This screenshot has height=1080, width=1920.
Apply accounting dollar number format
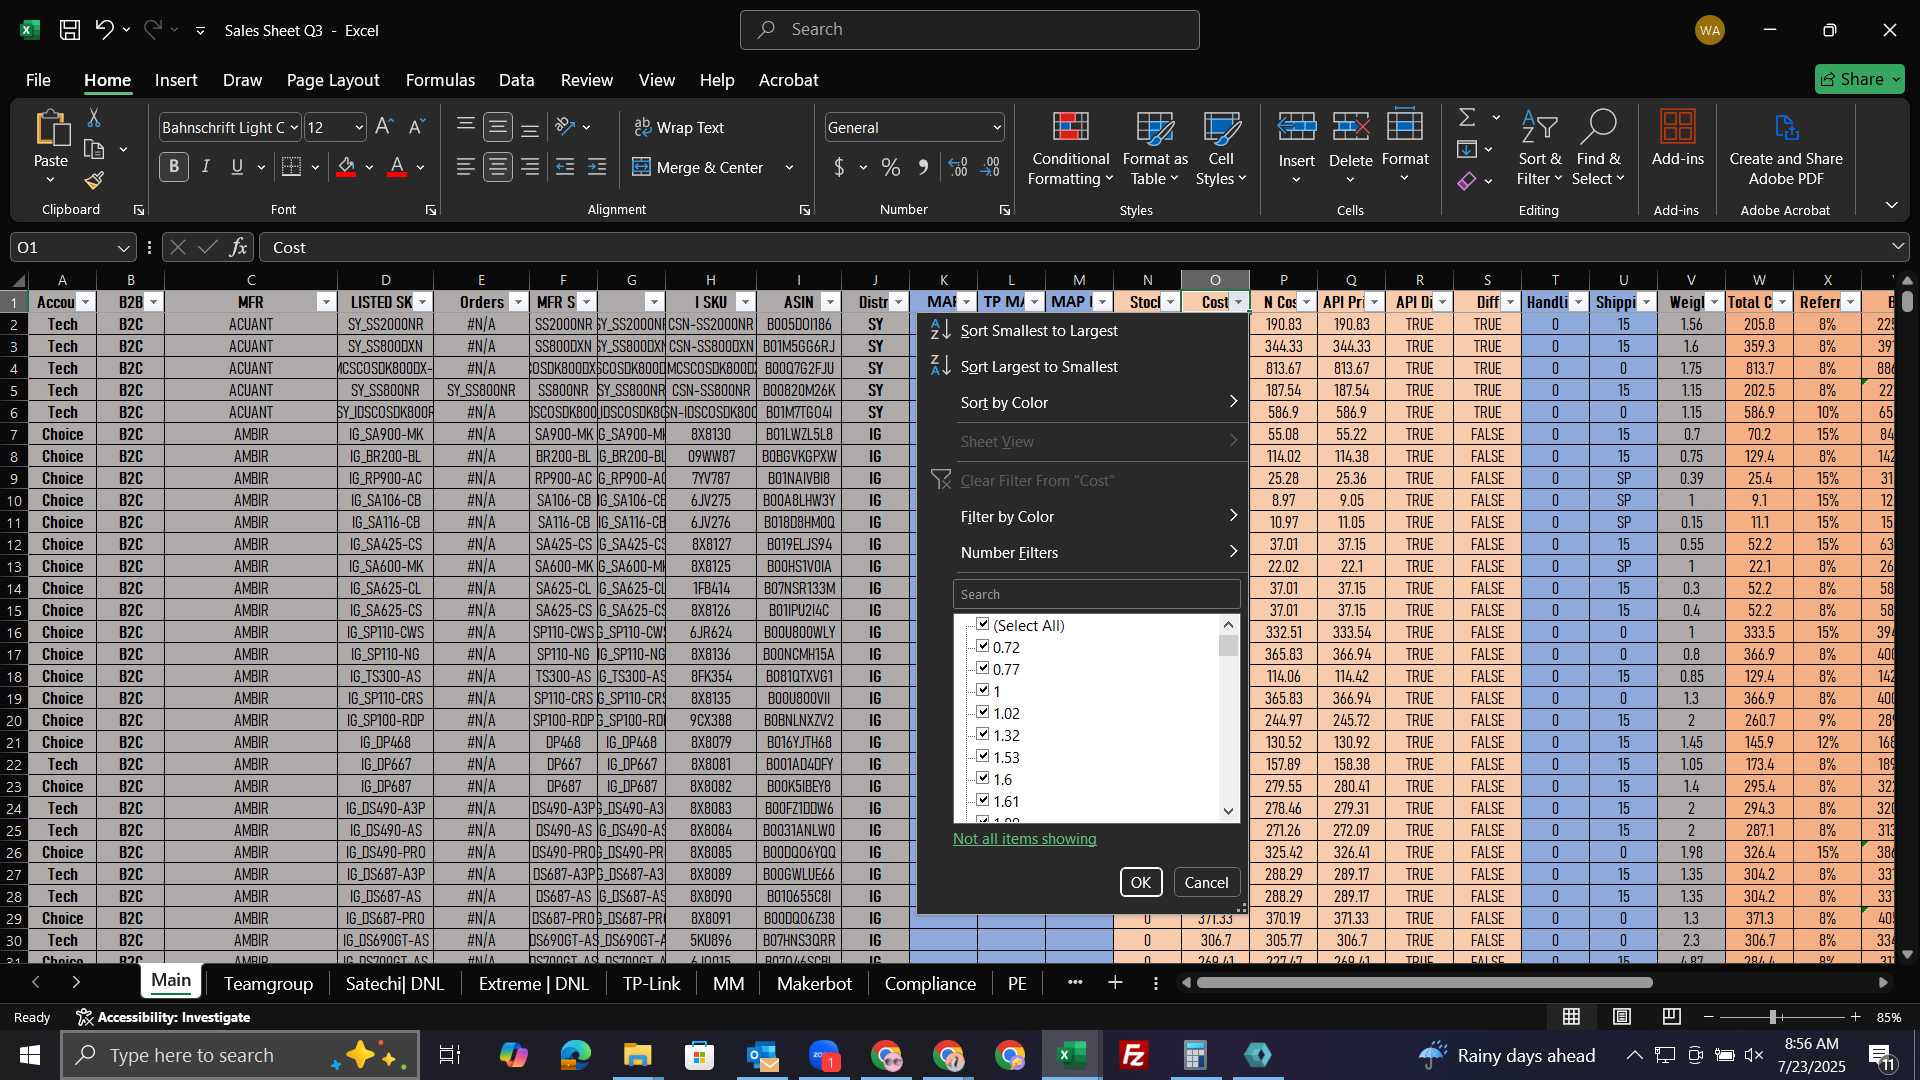(839, 167)
